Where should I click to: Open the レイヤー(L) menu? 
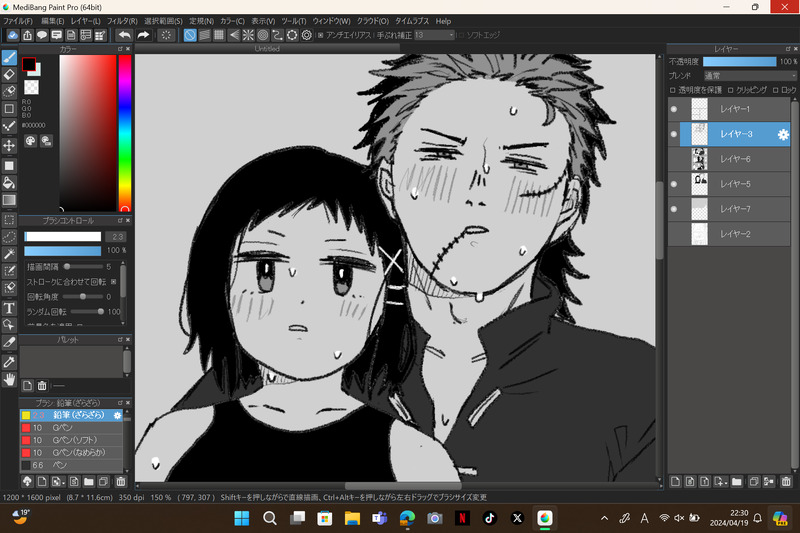(x=86, y=21)
